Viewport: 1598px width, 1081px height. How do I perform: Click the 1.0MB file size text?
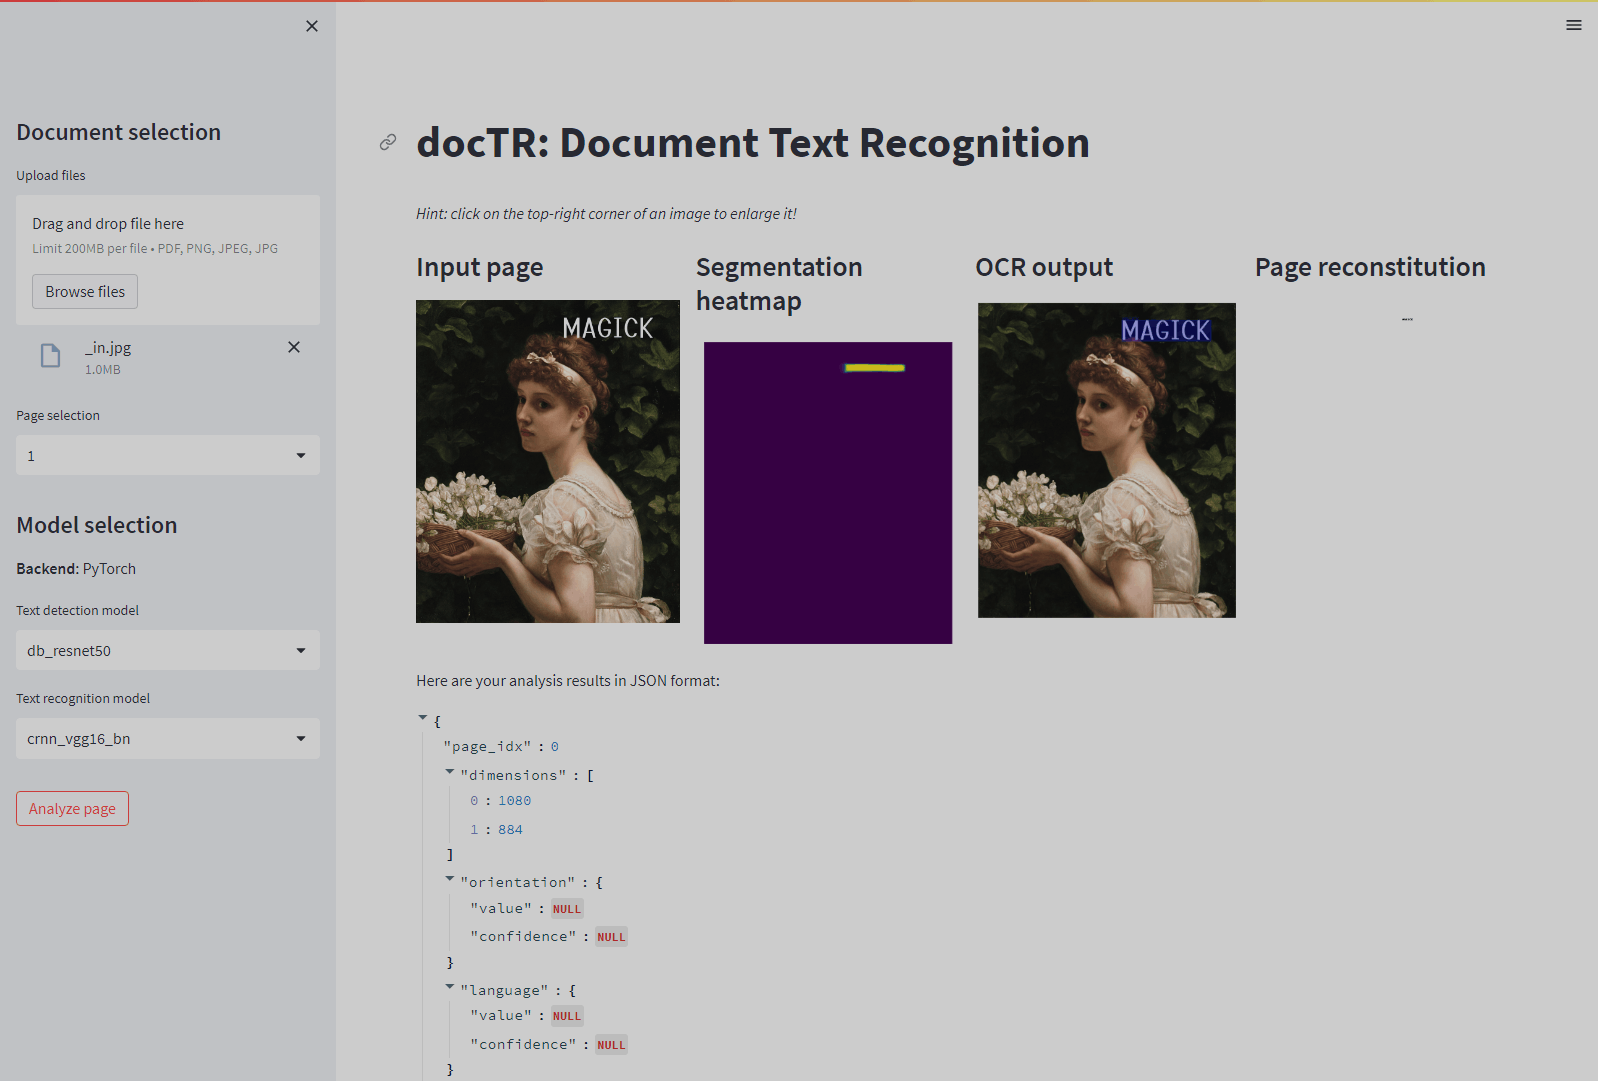click(103, 370)
